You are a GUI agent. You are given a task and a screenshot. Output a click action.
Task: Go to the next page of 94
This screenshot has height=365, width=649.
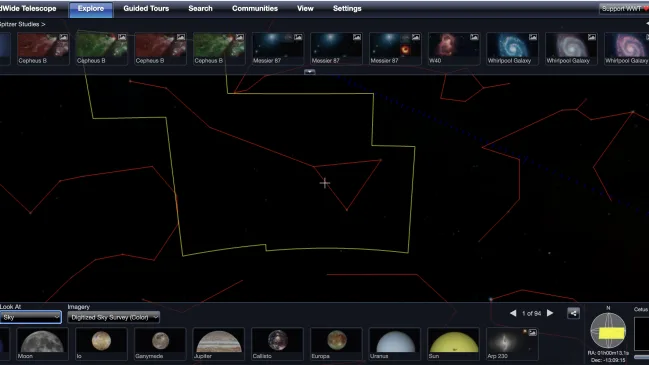click(x=550, y=313)
